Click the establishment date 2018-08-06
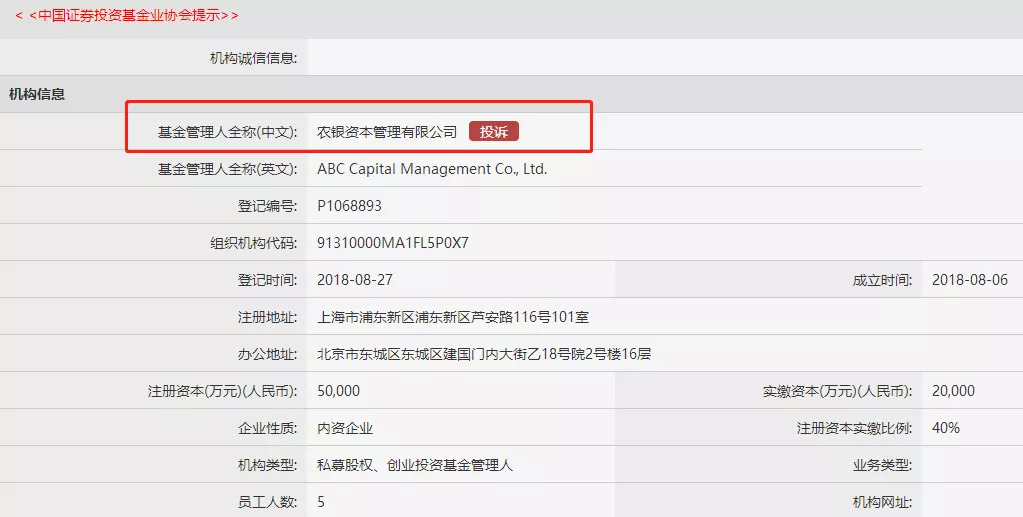The image size is (1023, 517). click(970, 280)
